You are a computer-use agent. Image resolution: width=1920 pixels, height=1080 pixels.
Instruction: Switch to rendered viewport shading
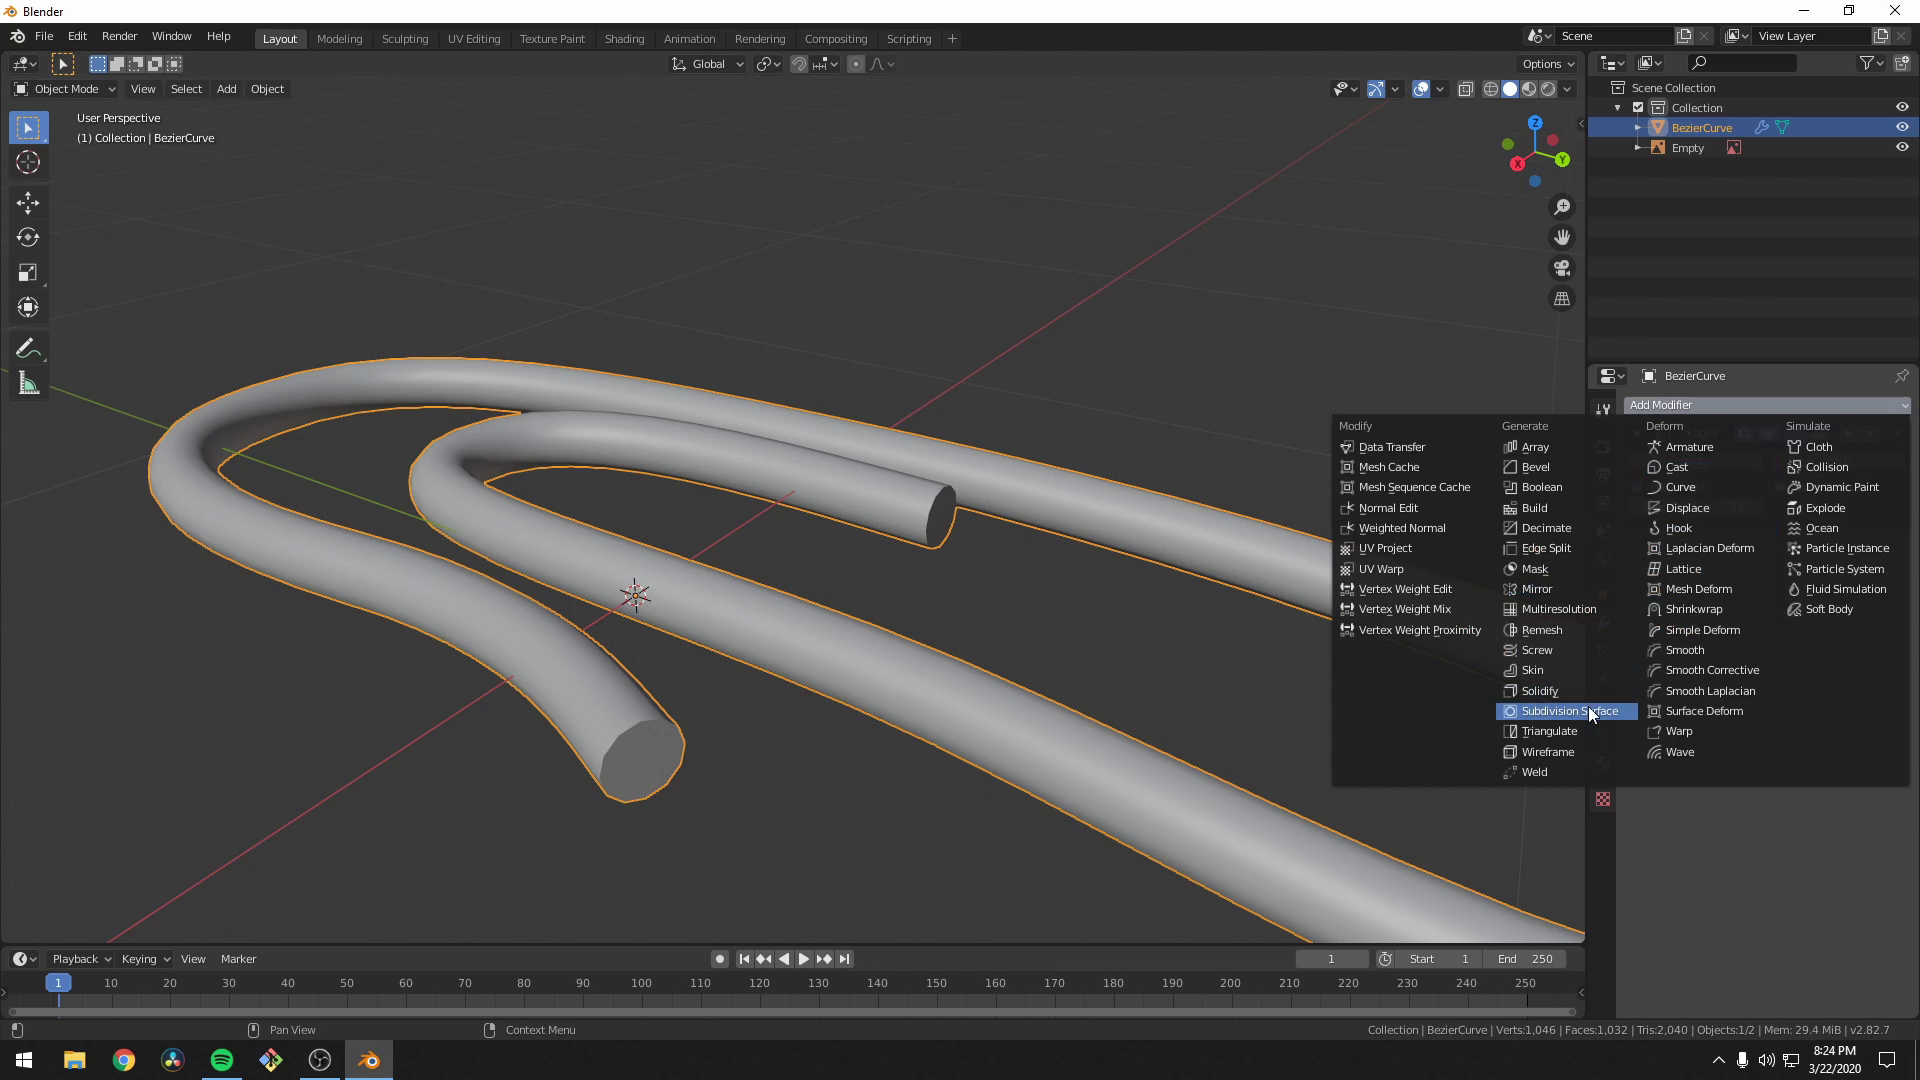pos(1548,88)
